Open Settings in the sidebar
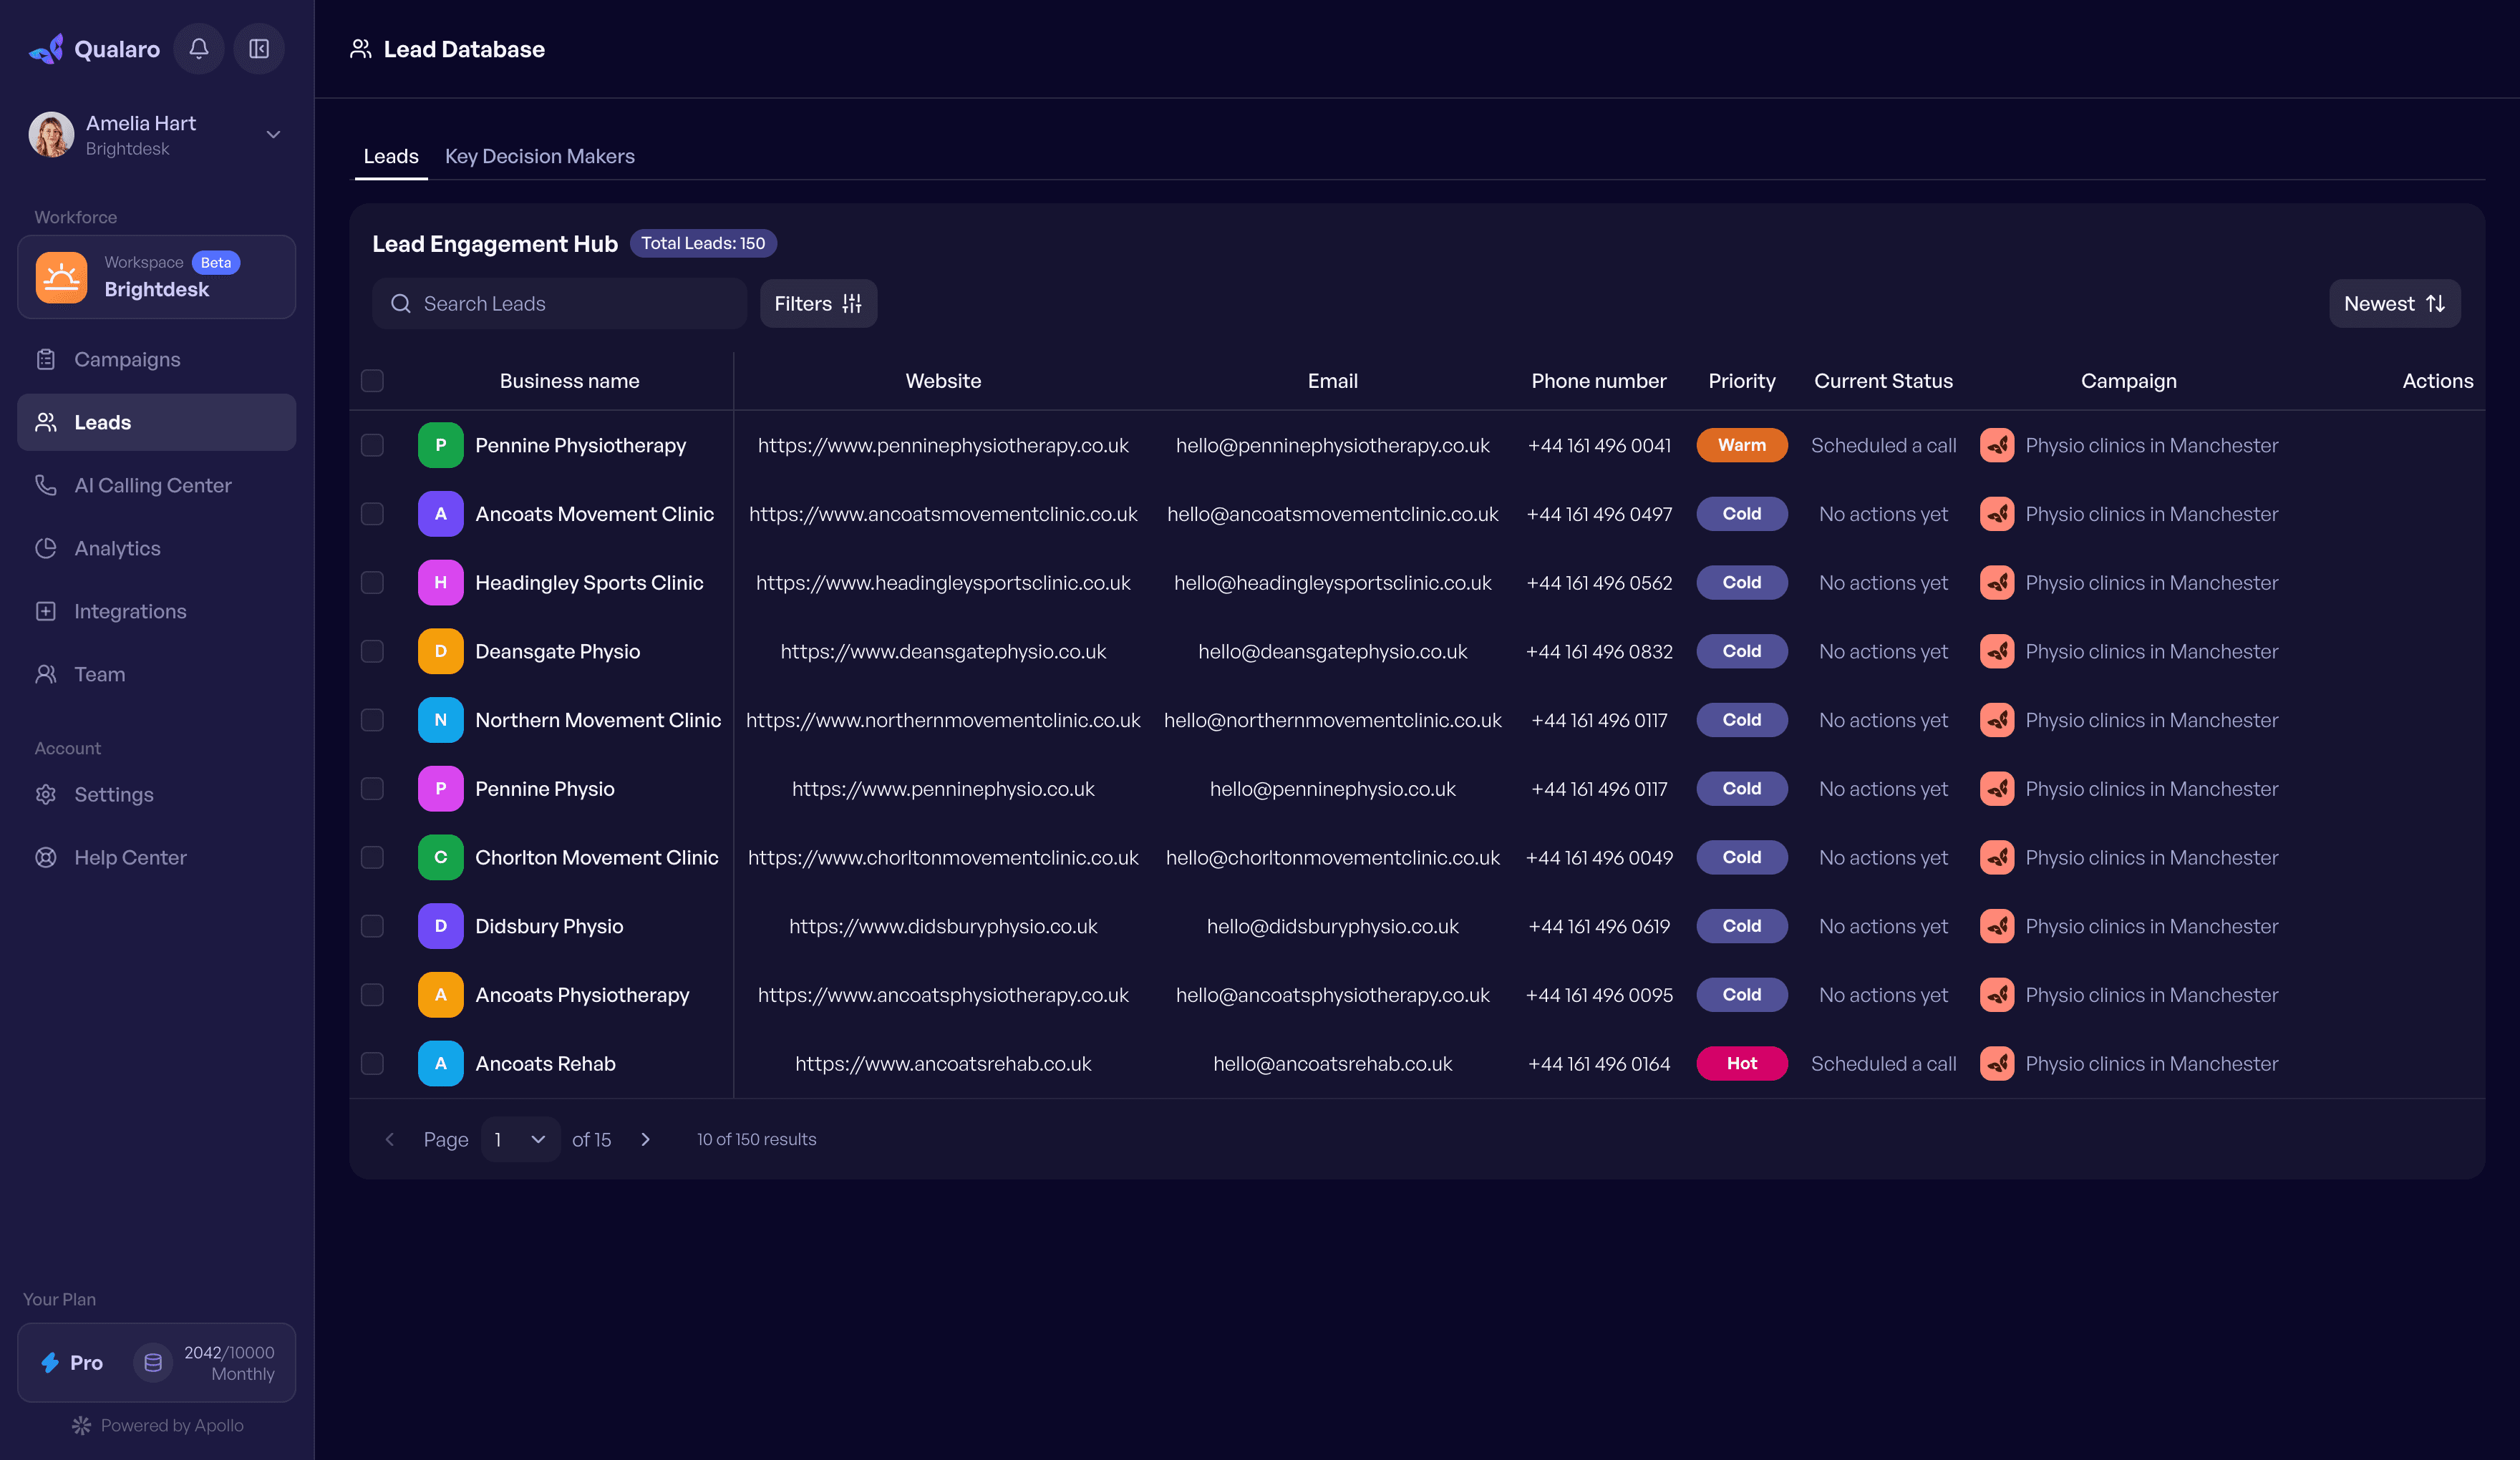2520x1460 pixels. coord(156,794)
